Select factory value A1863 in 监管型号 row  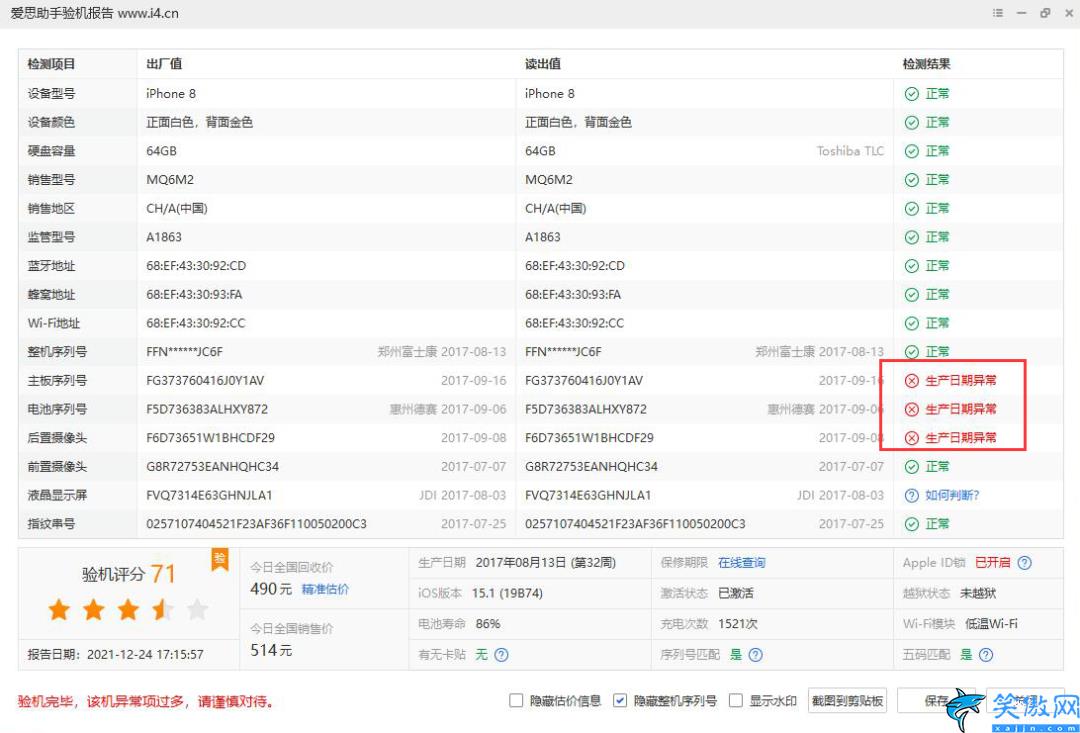(164, 237)
